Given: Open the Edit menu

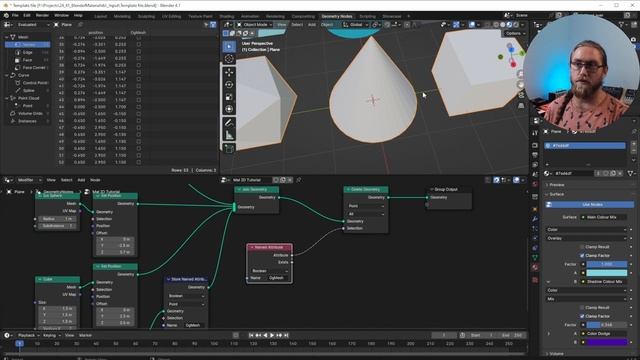Looking at the screenshot, I should pyautogui.click(x=27, y=15).
